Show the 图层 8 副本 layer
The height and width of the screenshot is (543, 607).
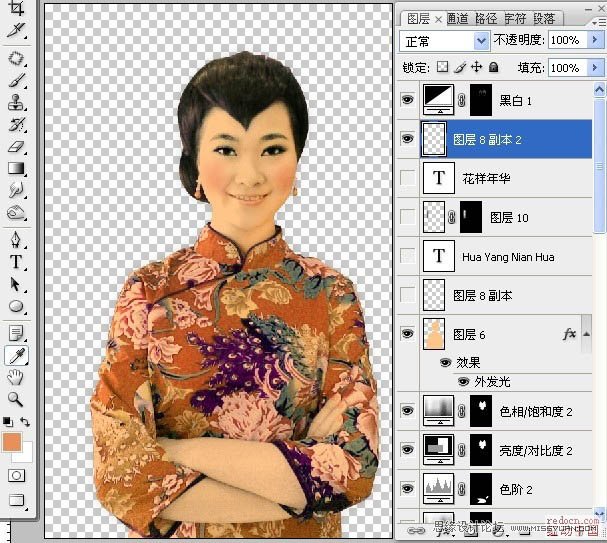click(x=408, y=295)
